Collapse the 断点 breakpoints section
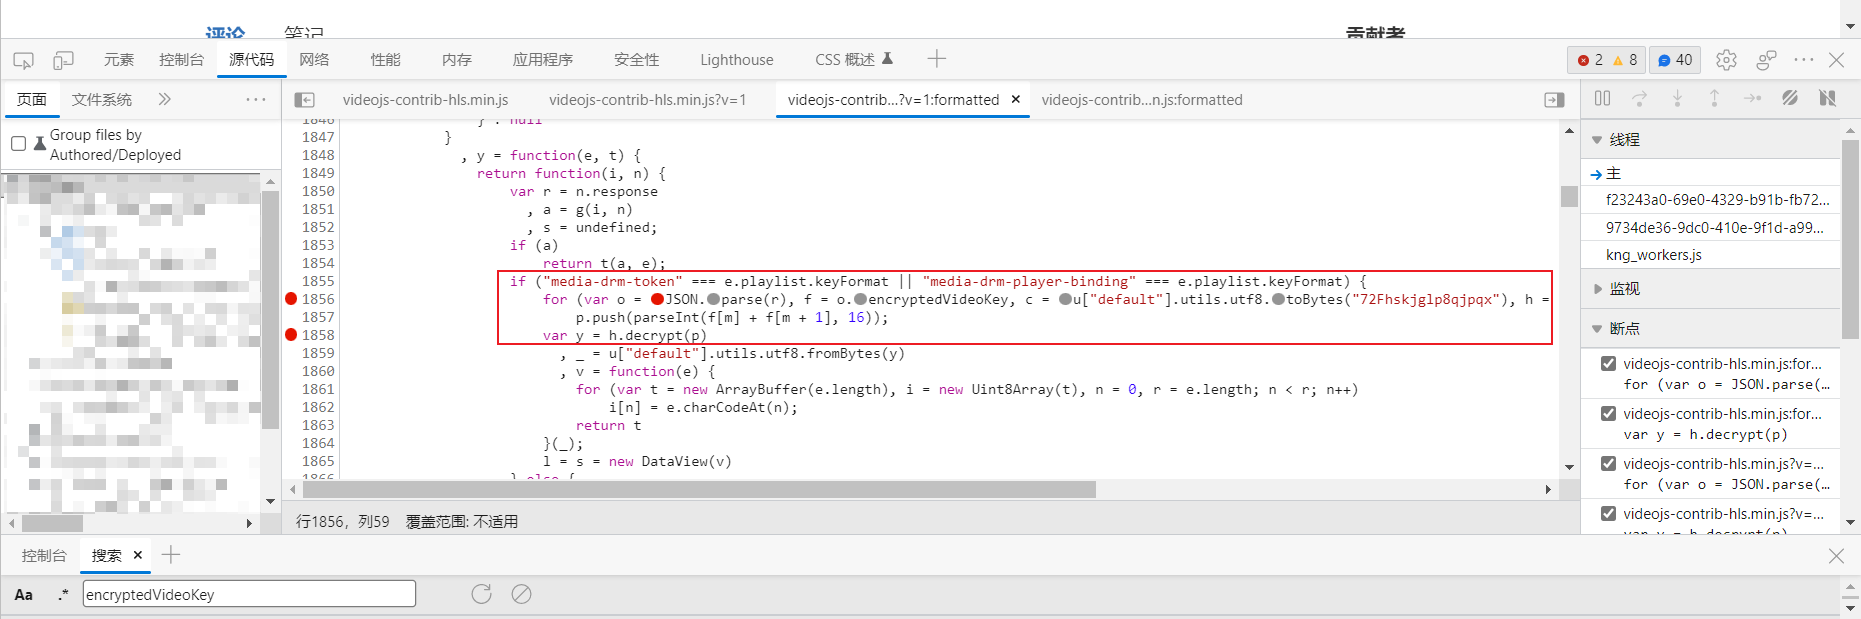Viewport: 1861px width, 619px height. (1597, 329)
